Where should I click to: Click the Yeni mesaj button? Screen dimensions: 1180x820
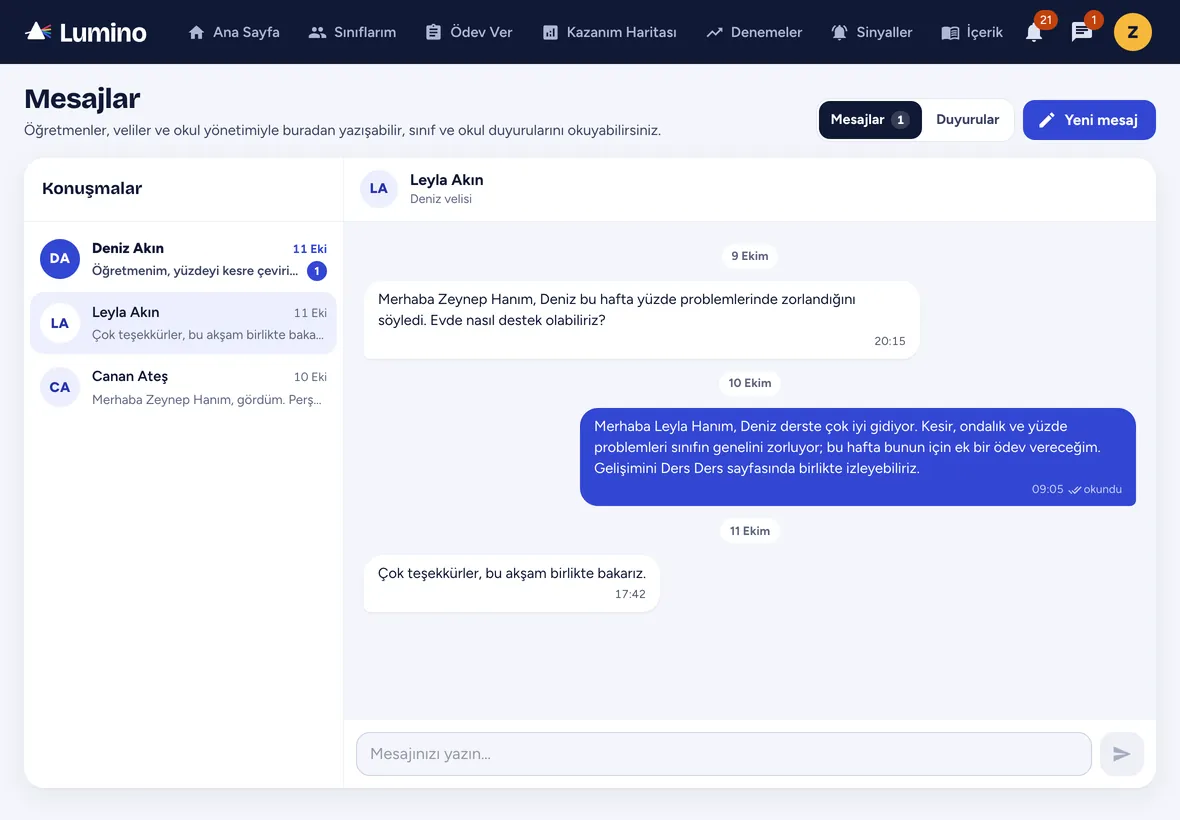pyautogui.click(x=1089, y=120)
